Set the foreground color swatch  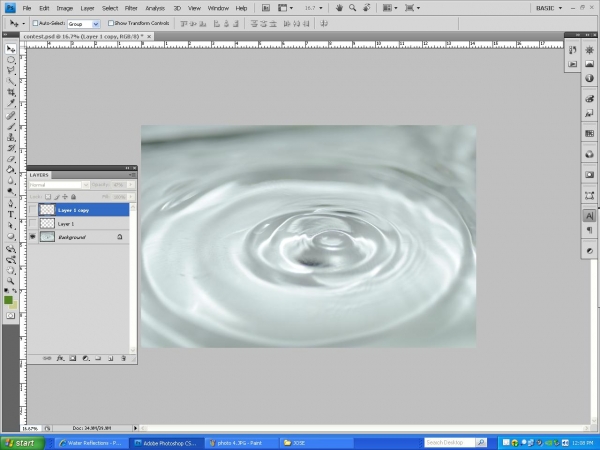pos(8,300)
